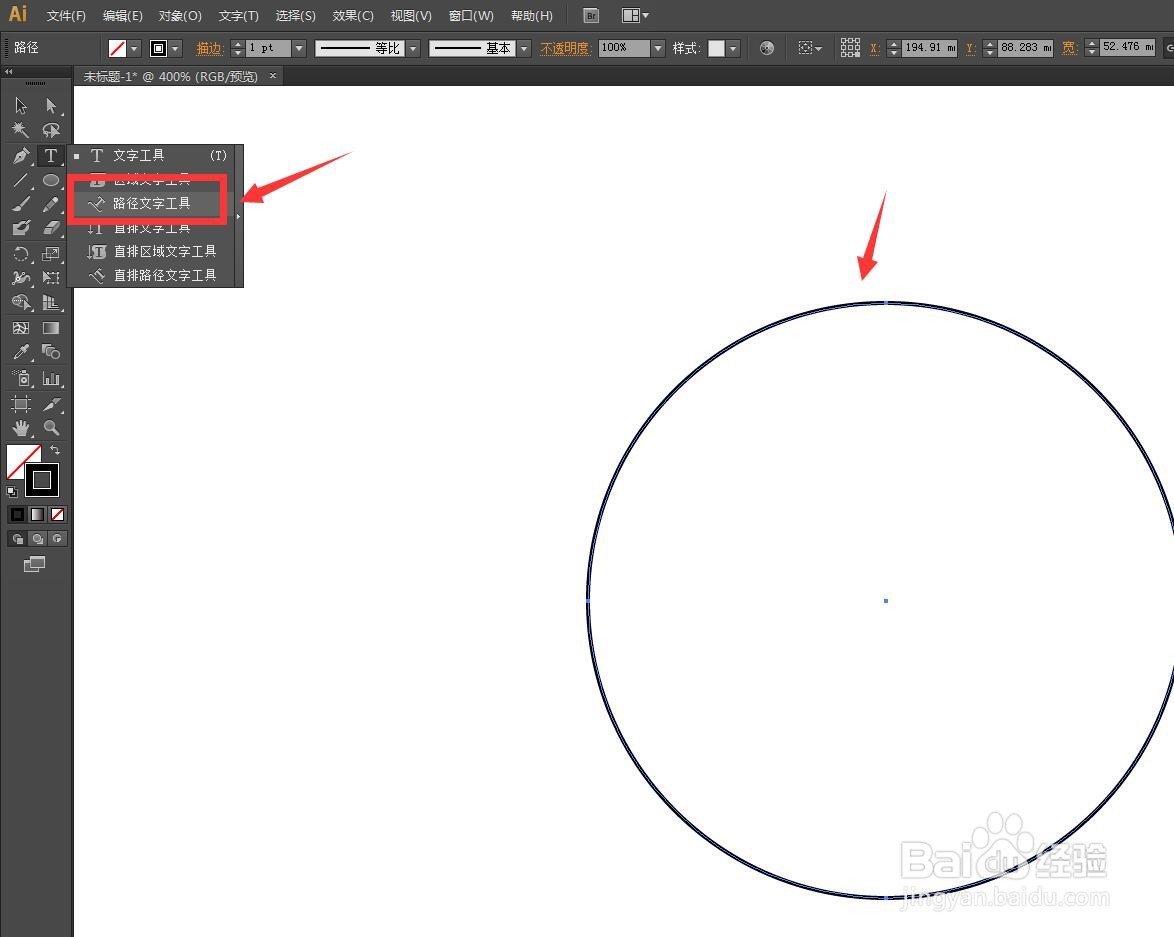Image resolution: width=1174 pixels, height=937 pixels.
Task: Open the 文件(F) menu
Action: click(x=66, y=16)
